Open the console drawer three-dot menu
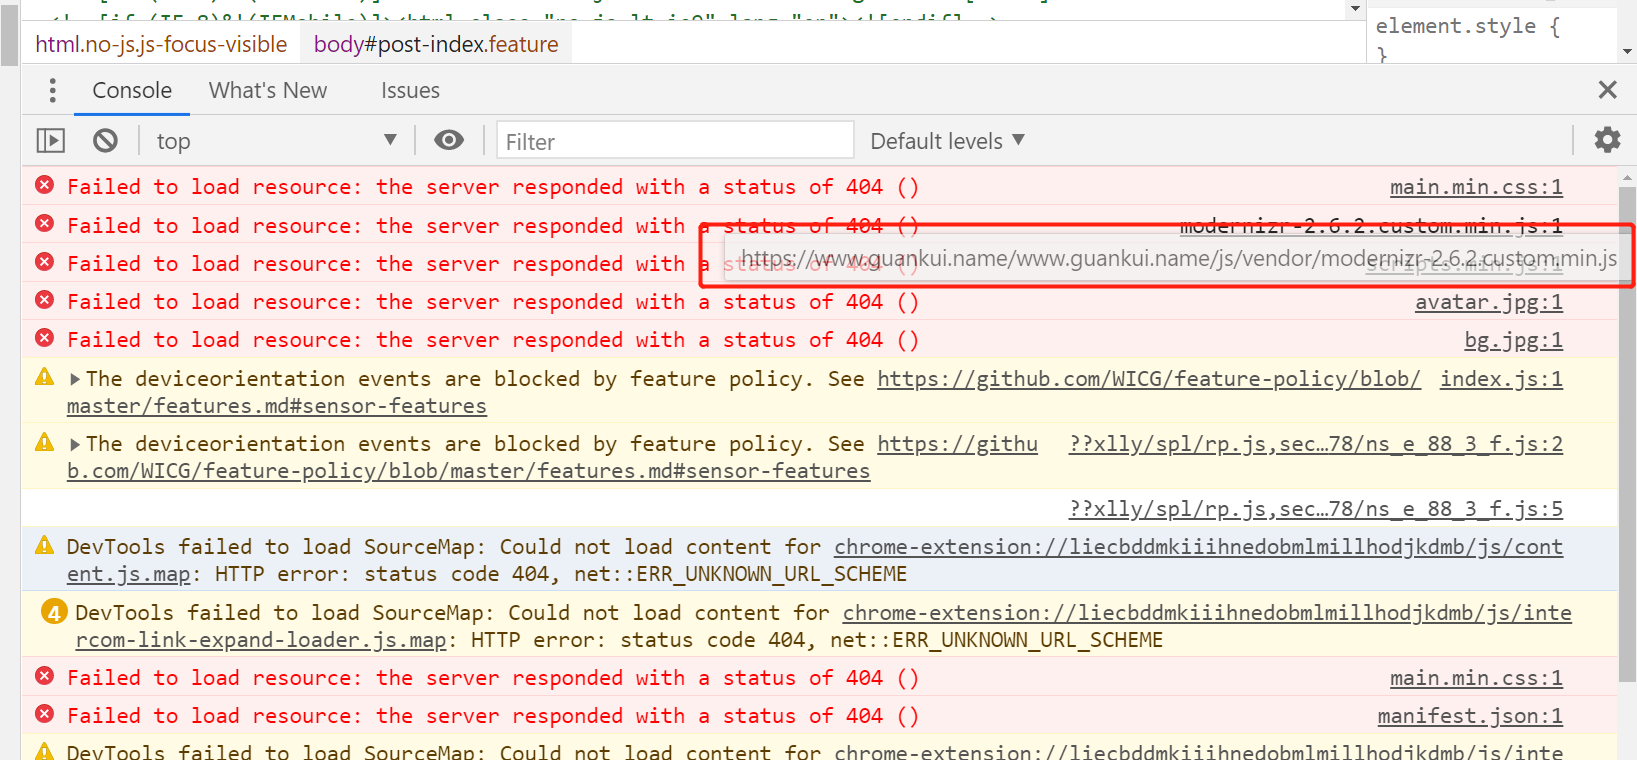Screen dimensions: 1637x760 point(52,91)
